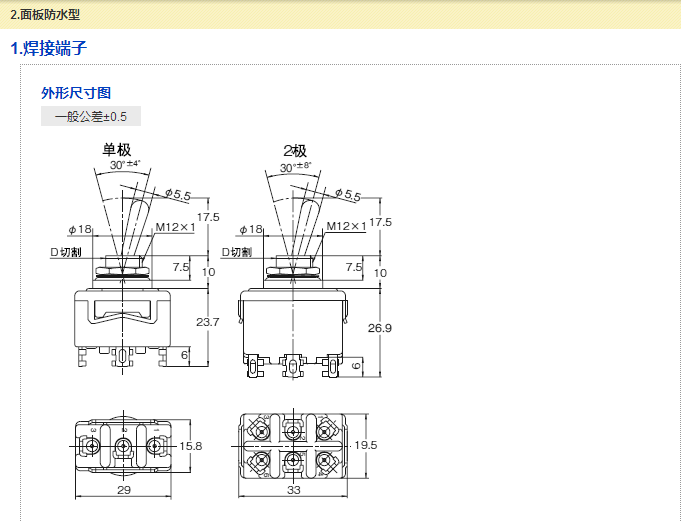The height and width of the screenshot is (521, 681).
Task: Click the 26.9 height dimension
Action: point(380,328)
